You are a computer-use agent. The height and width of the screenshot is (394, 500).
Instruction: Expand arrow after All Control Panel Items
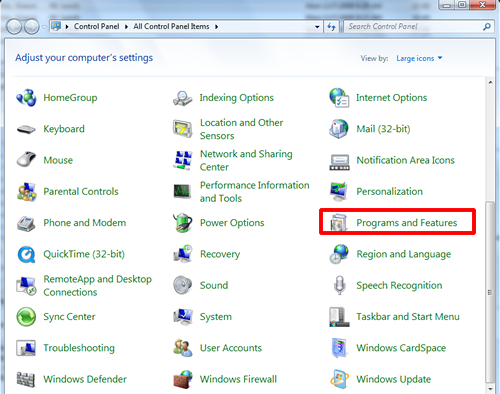[x=217, y=27]
